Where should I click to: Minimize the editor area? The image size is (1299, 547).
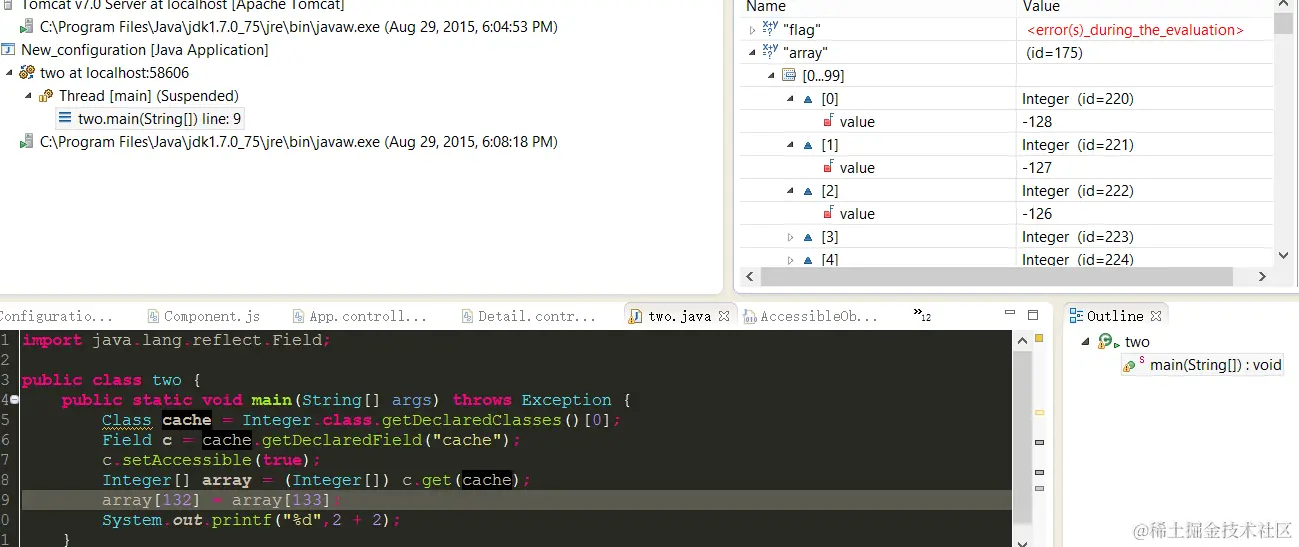1008,315
